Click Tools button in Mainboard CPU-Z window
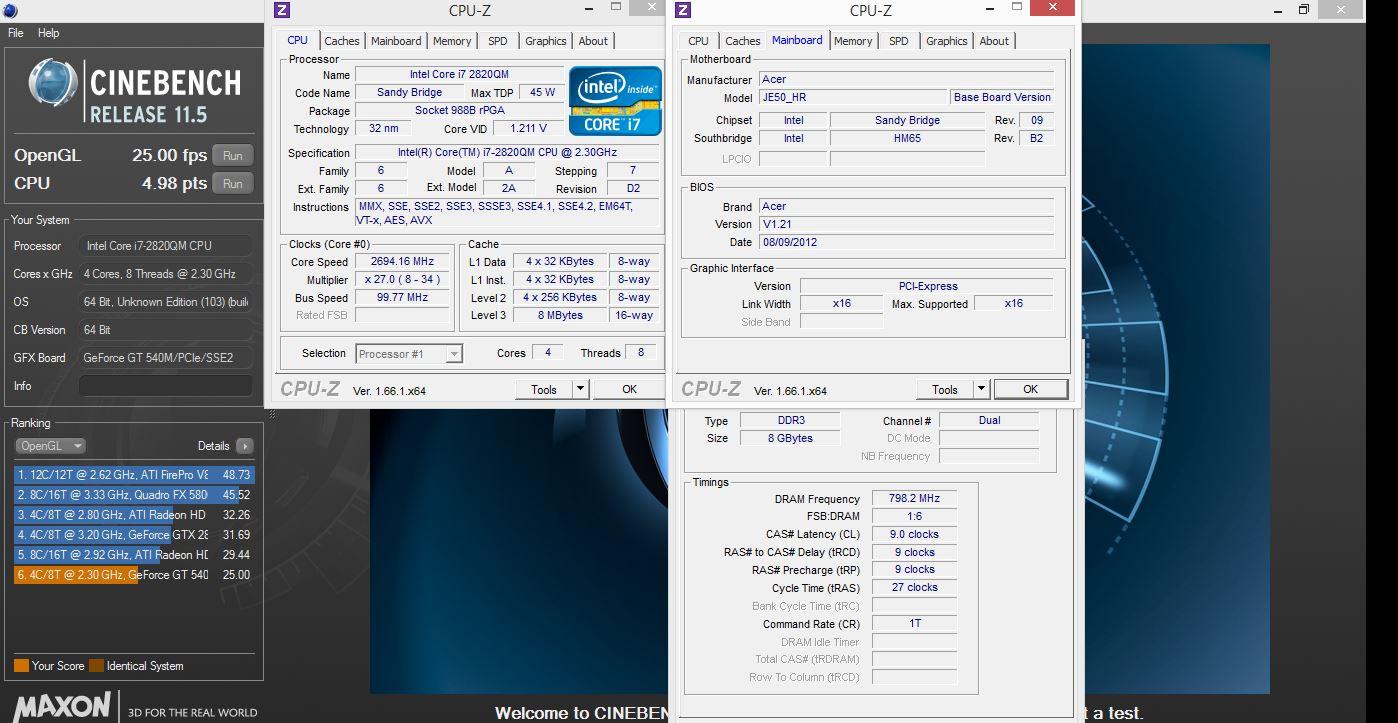 (x=945, y=389)
